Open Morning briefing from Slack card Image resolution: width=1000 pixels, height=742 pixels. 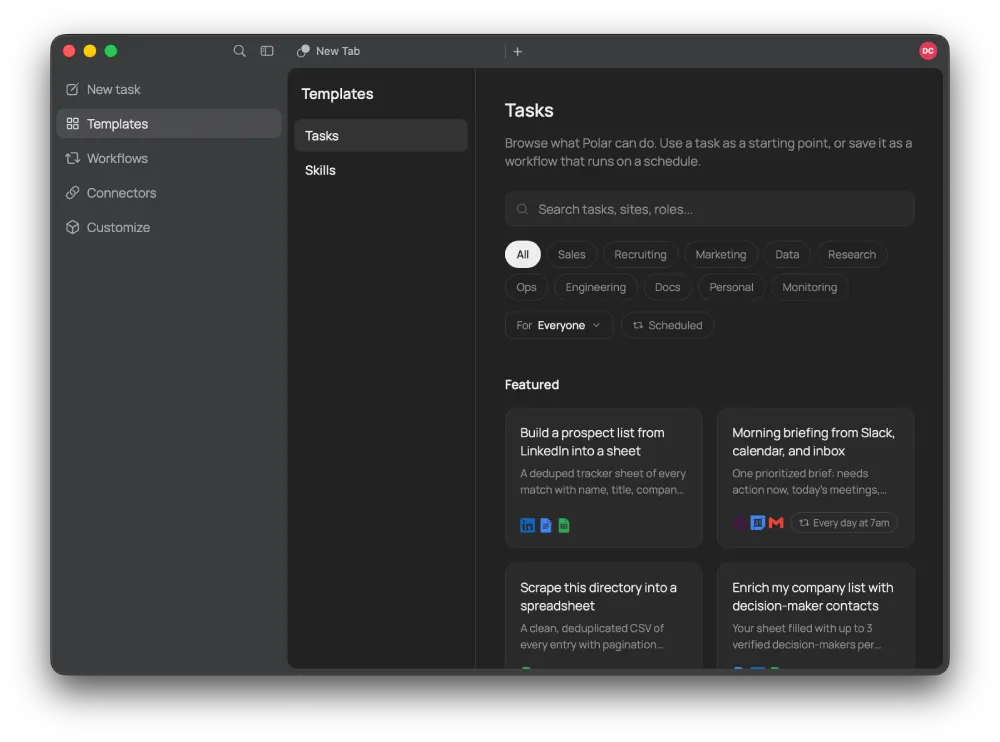[816, 478]
